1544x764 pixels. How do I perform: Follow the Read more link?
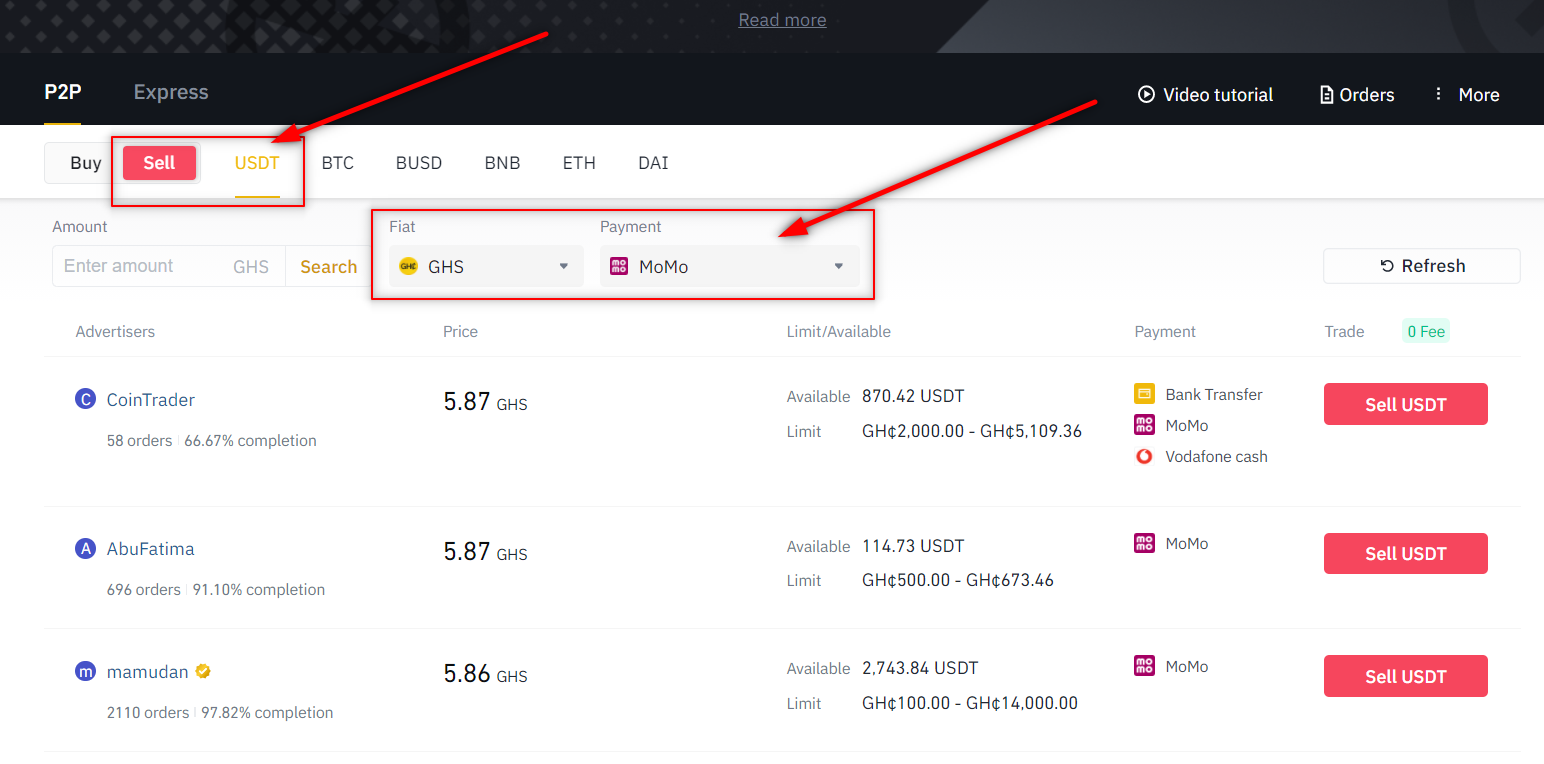coord(782,20)
